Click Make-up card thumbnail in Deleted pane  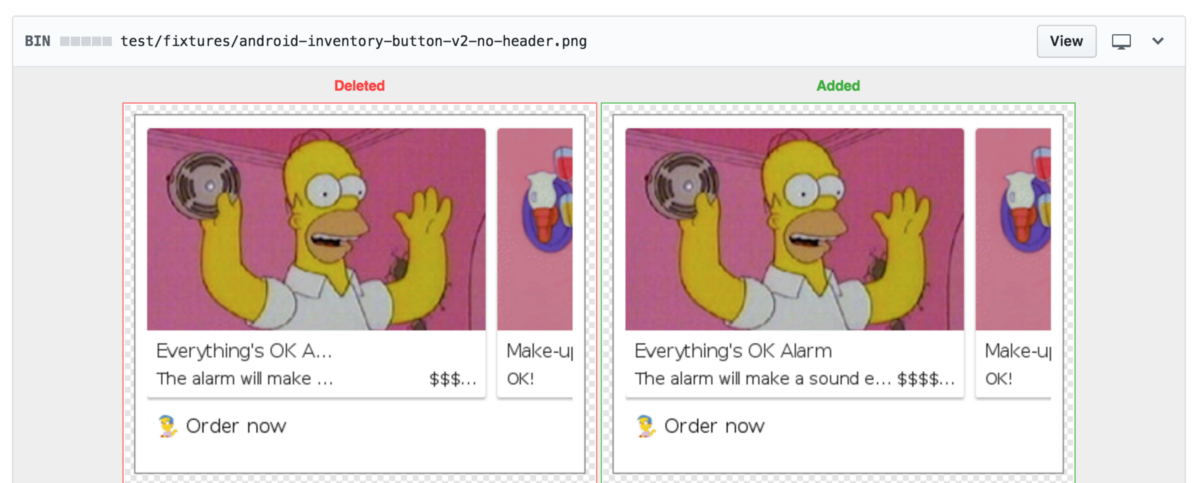tap(535, 229)
